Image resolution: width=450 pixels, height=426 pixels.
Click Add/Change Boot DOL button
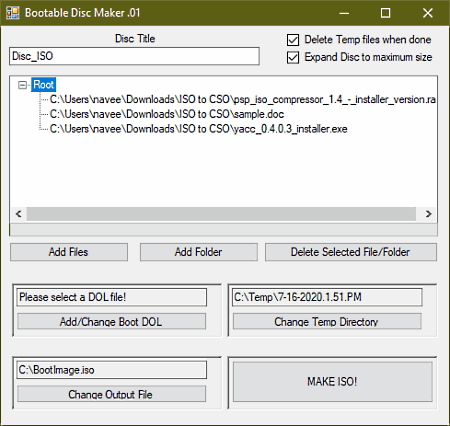tap(111, 321)
